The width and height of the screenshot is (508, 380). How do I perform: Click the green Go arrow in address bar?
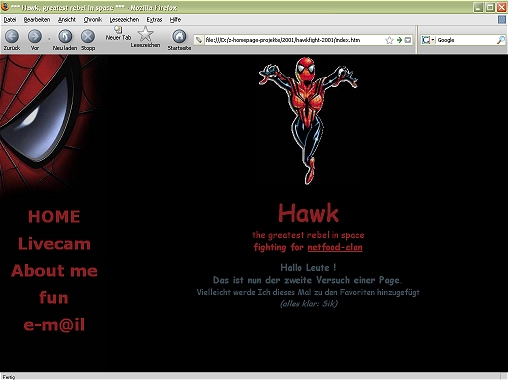tap(399, 40)
